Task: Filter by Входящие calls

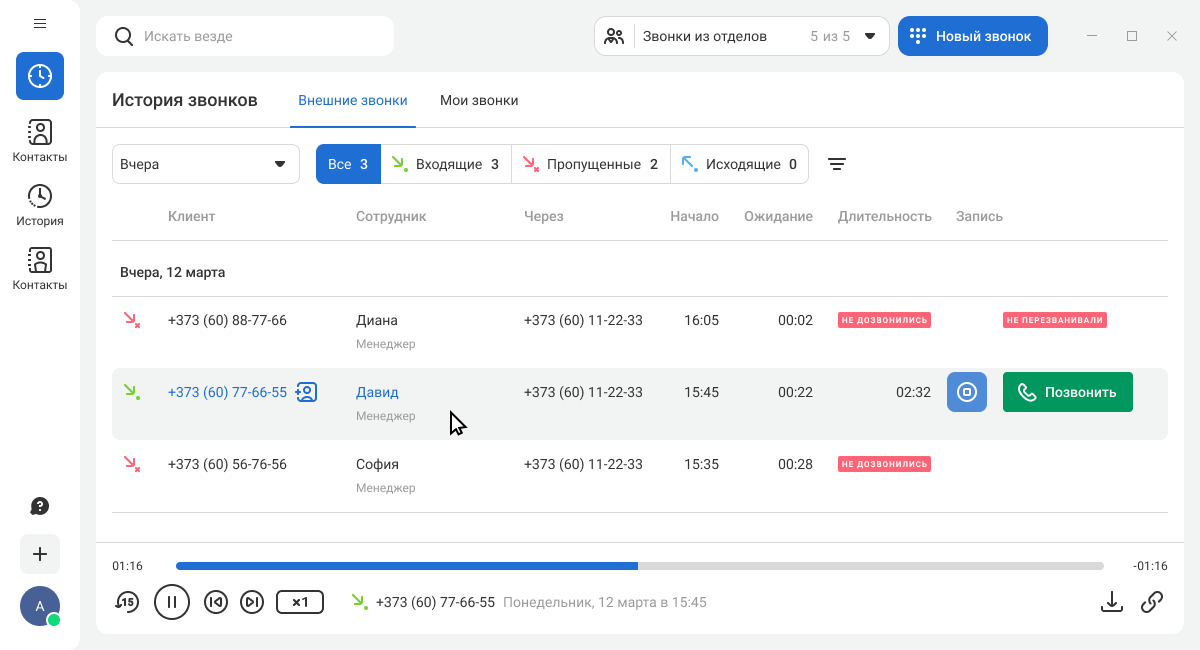Action: coord(446,164)
